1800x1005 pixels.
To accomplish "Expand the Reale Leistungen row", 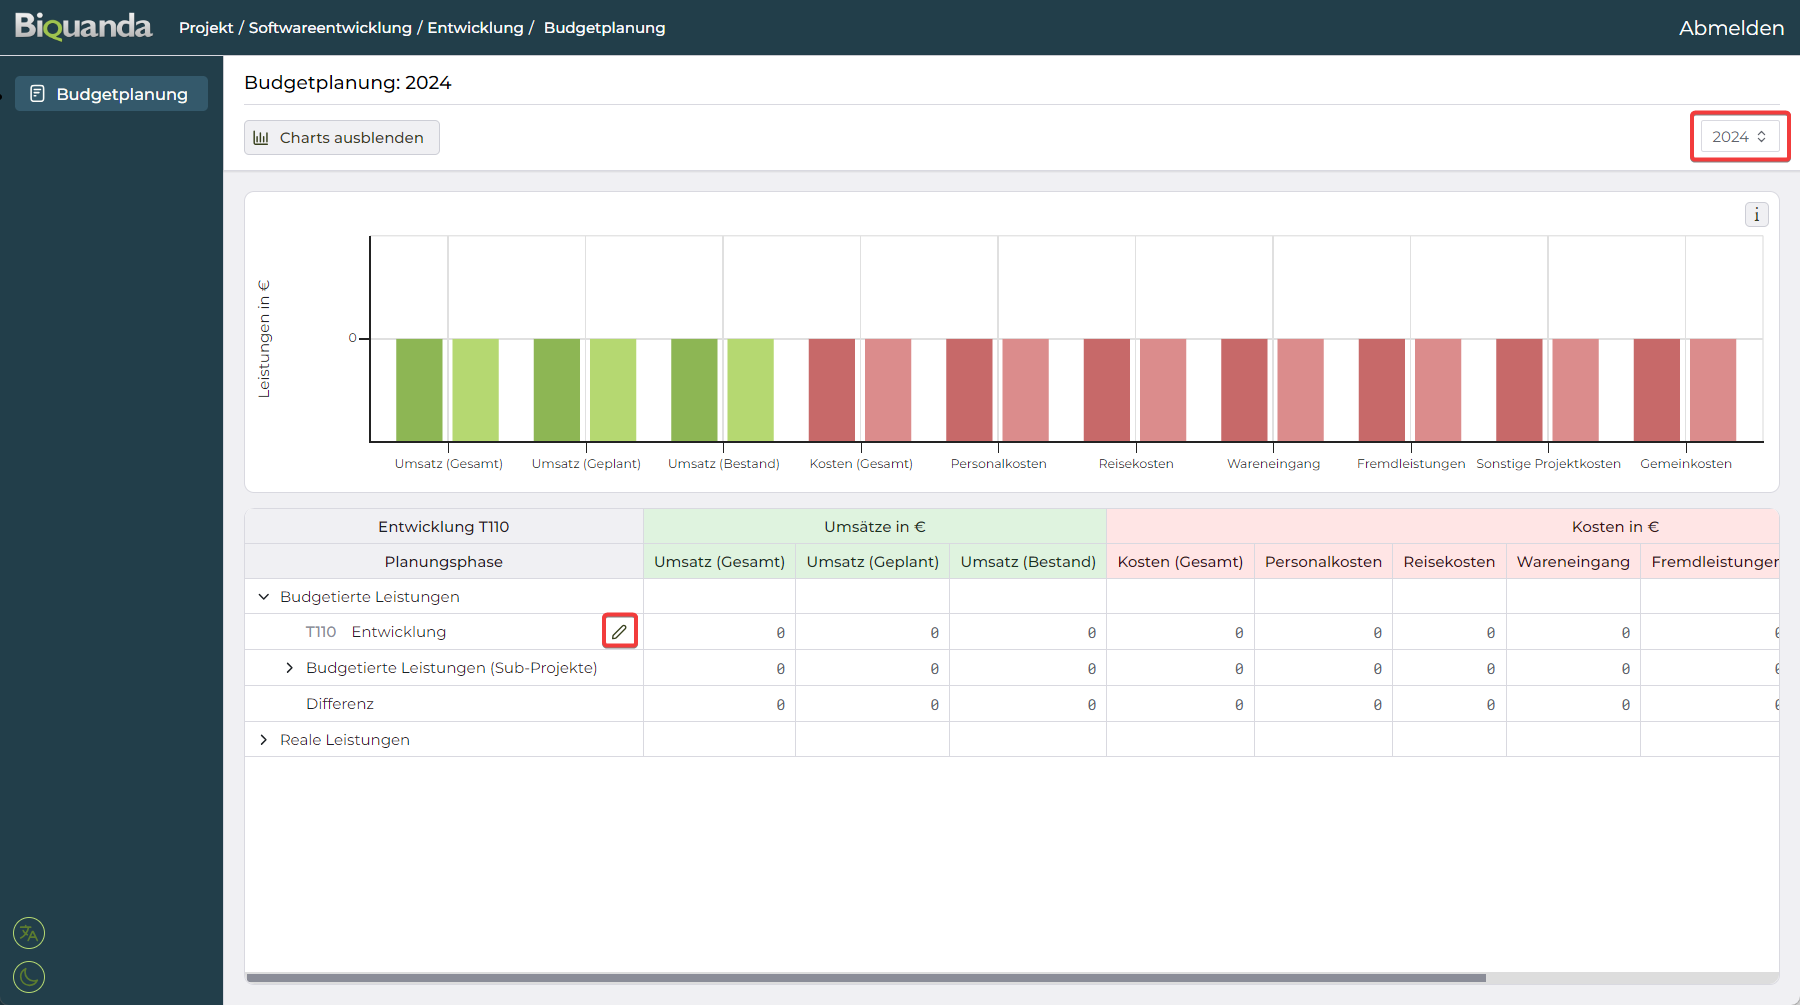I will point(264,740).
